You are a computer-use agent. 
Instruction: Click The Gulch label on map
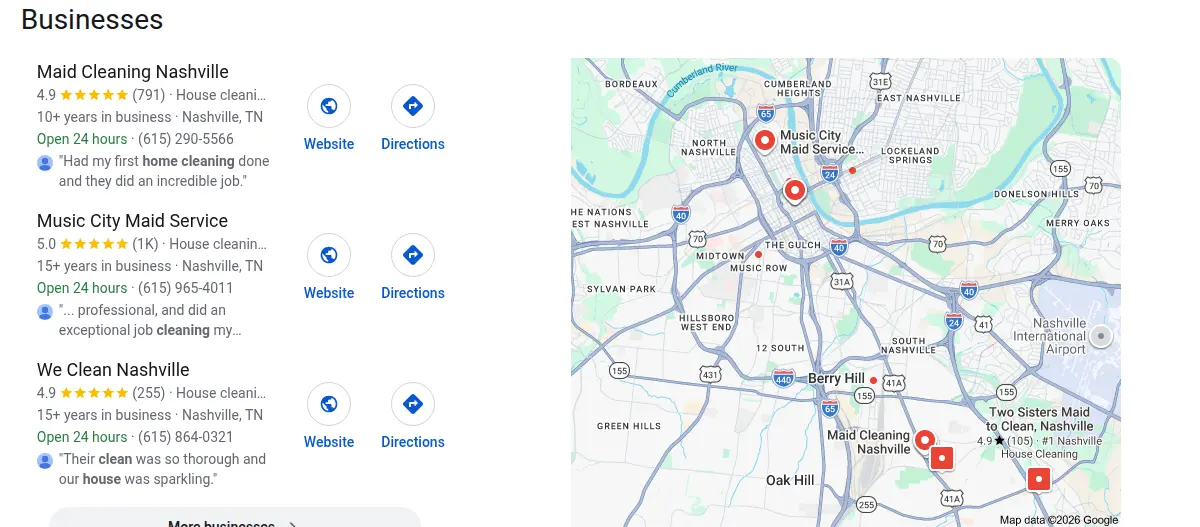click(793, 245)
